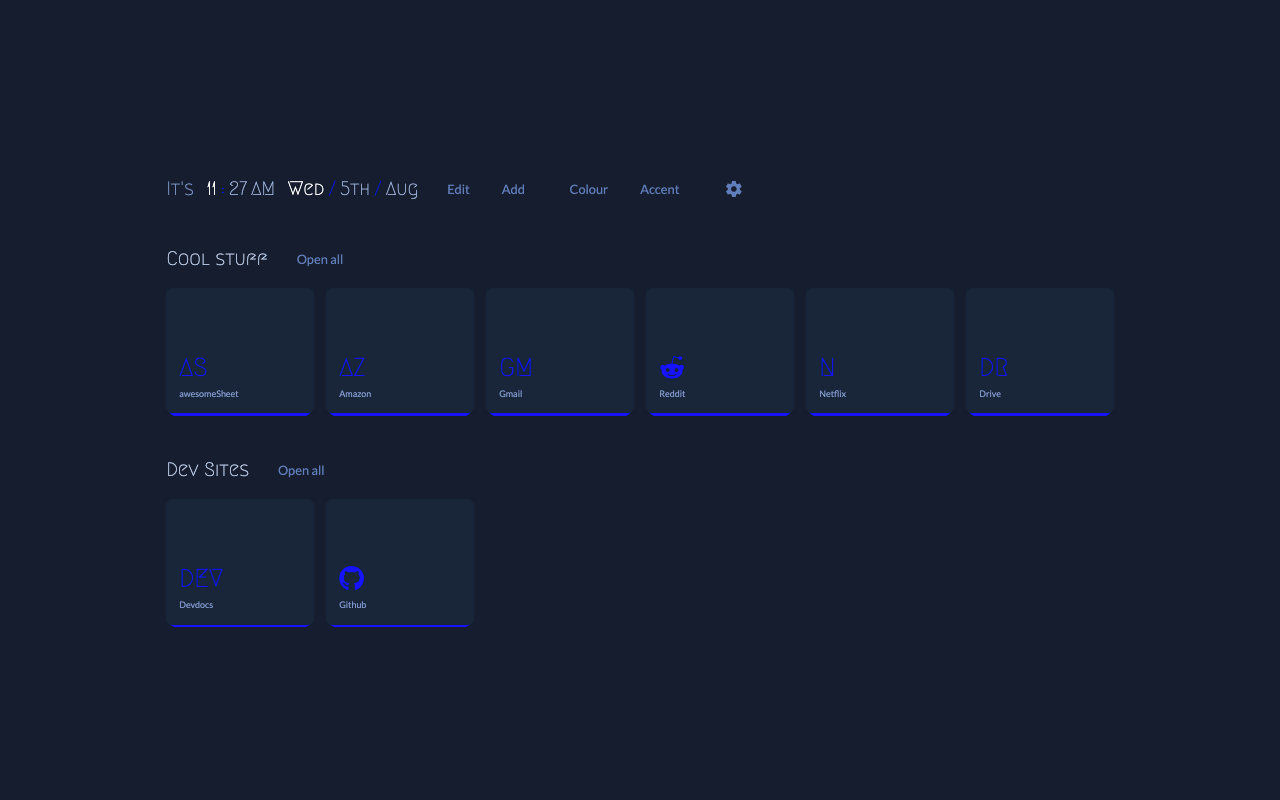Click the AZ Amazon letter icon
The height and width of the screenshot is (800, 1280).
[352, 367]
